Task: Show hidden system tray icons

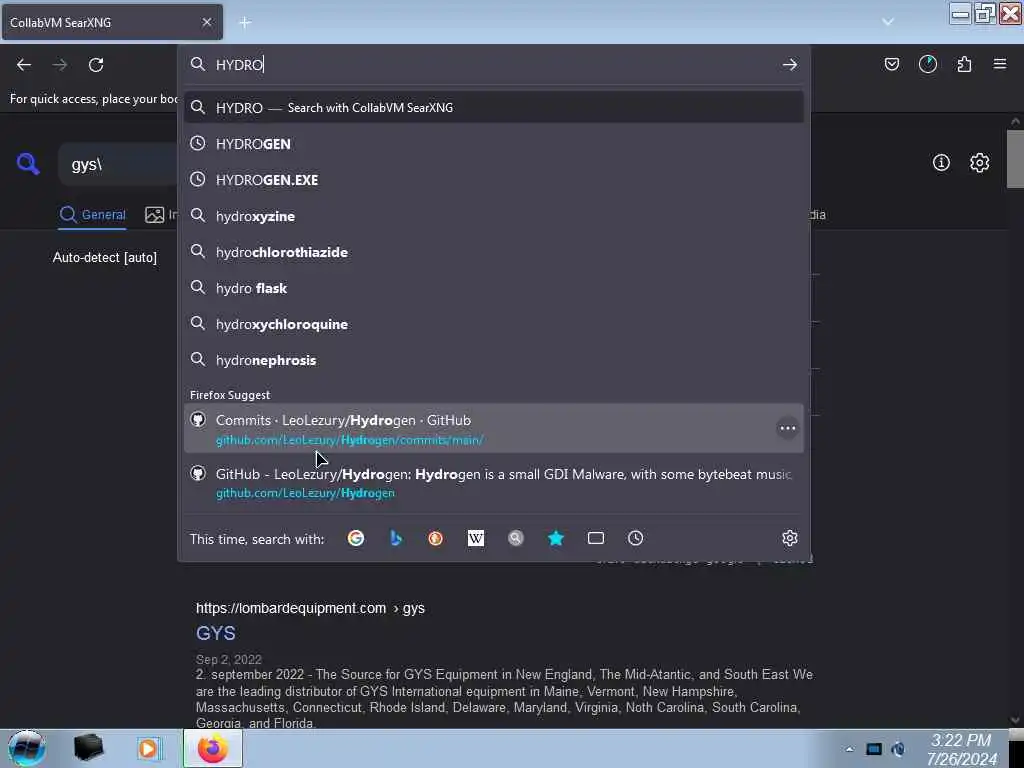Action: (x=850, y=749)
